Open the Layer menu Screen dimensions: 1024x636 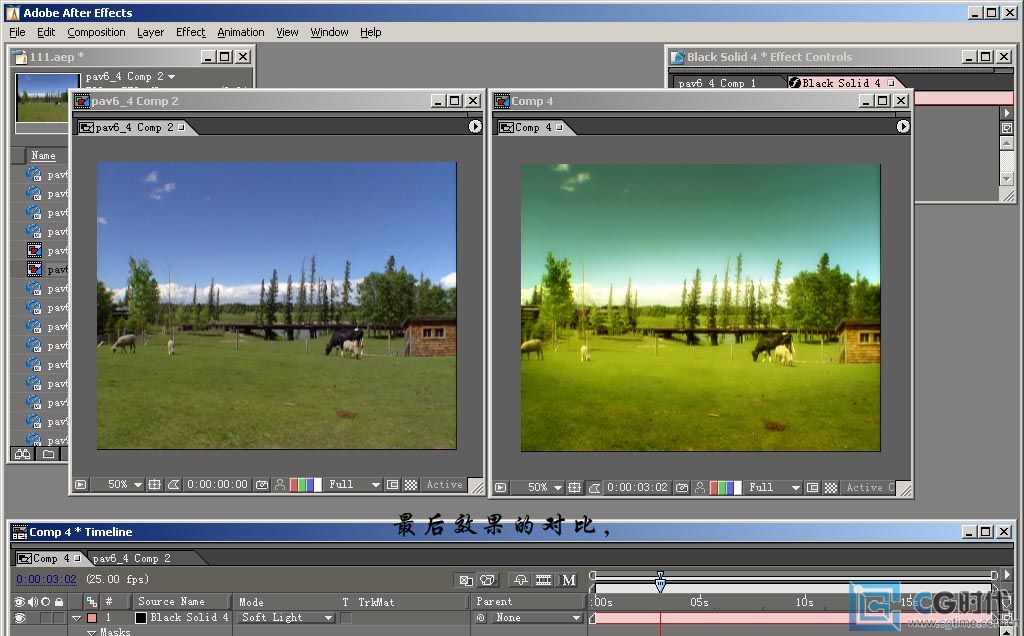(150, 32)
